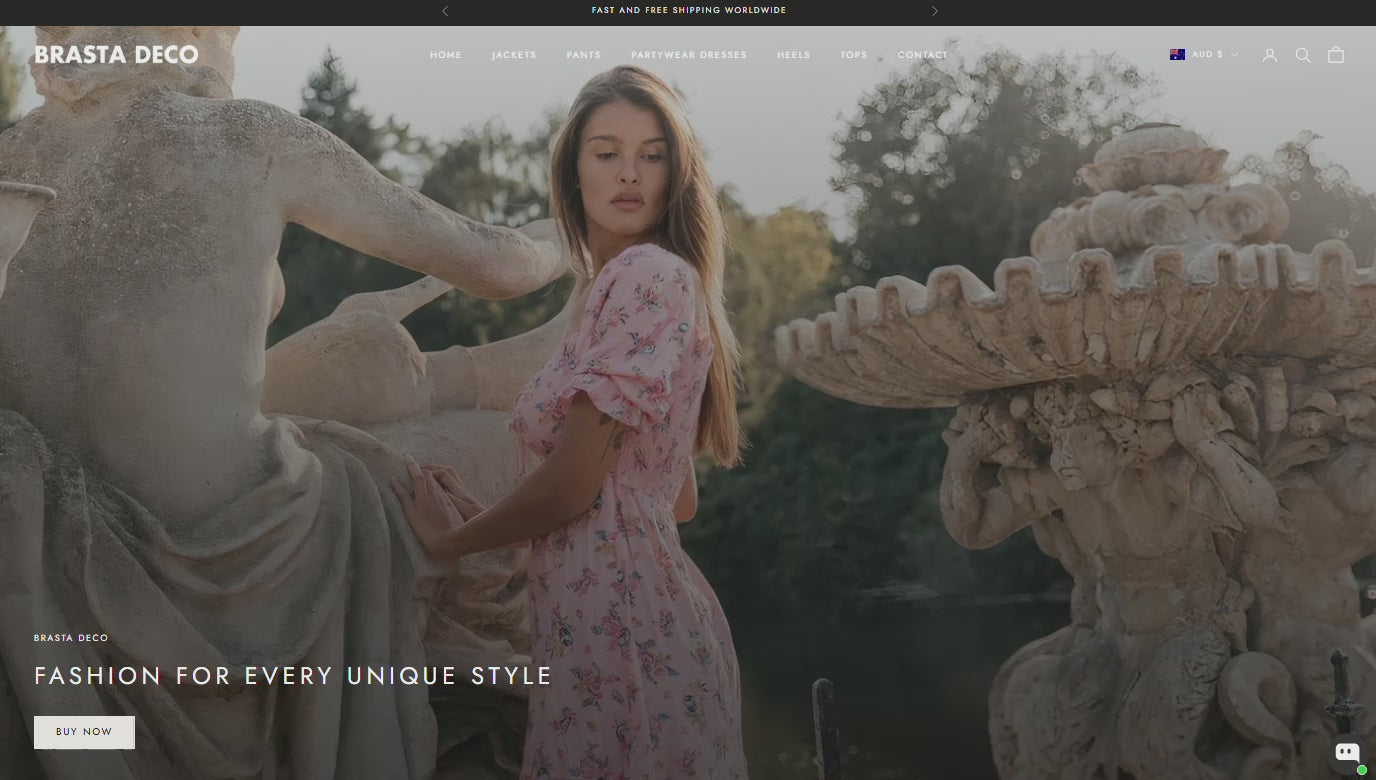Browse the Tops category
The height and width of the screenshot is (780, 1376).
click(x=853, y=55)
